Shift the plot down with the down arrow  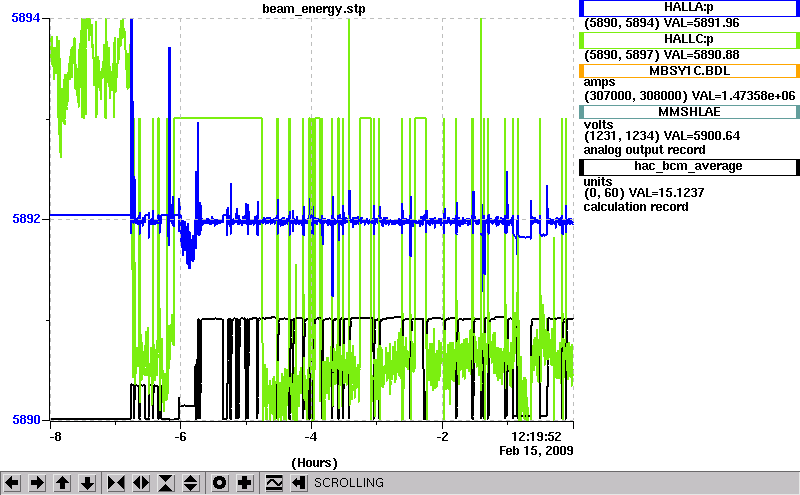(x=88, y=483)
